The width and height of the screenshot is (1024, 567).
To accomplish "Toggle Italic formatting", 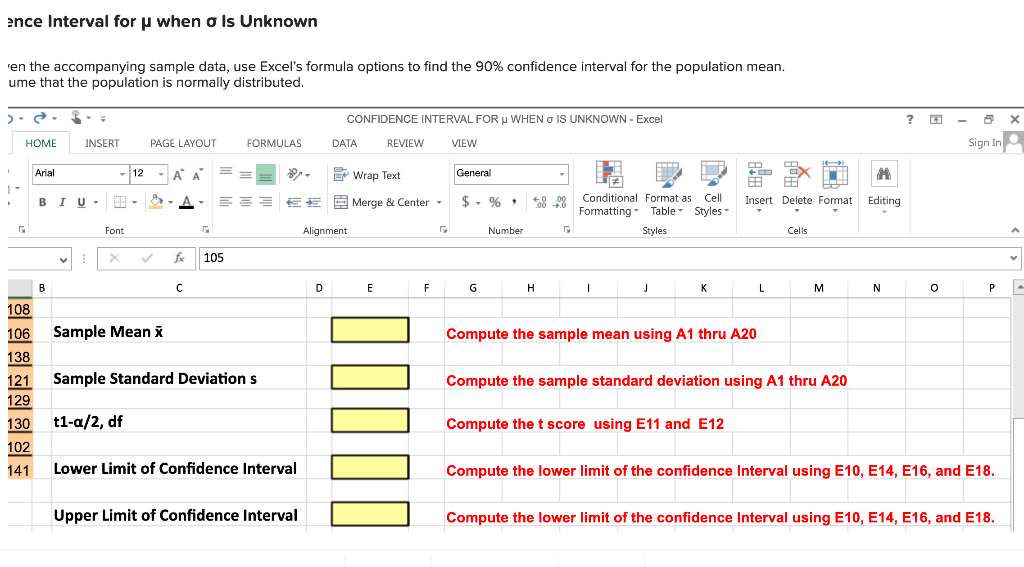I will [x=62, y=202].
